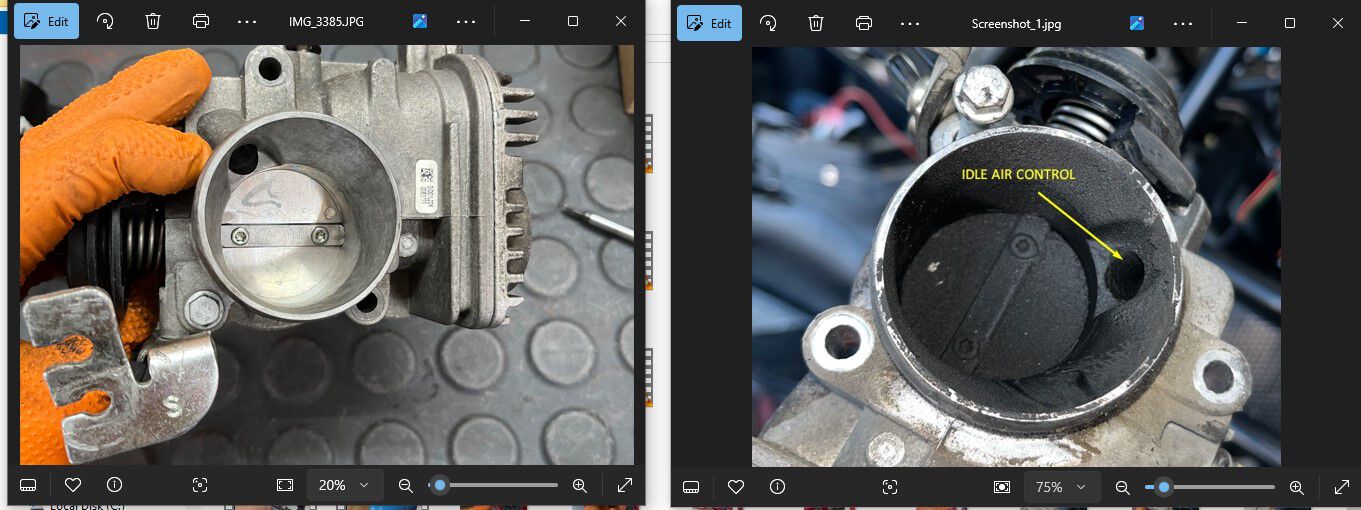Favorite the IMG_3385.JPG photo with heart
The image size is (1361, 510).
click(72, 485)
